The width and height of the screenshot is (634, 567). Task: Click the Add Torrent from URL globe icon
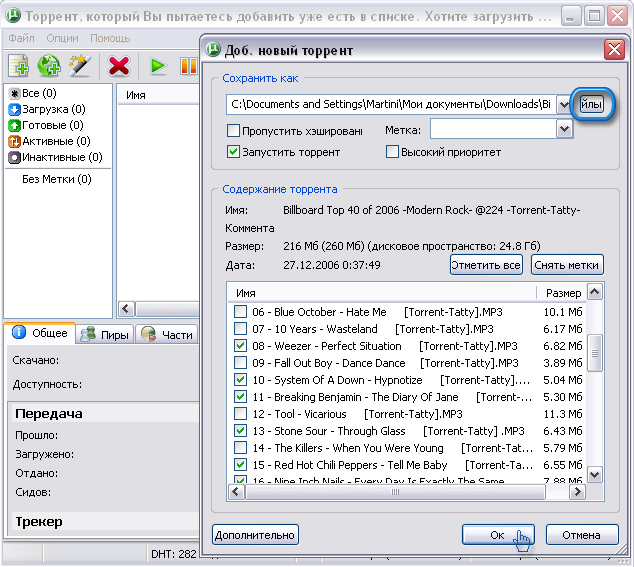pos(49,66)
